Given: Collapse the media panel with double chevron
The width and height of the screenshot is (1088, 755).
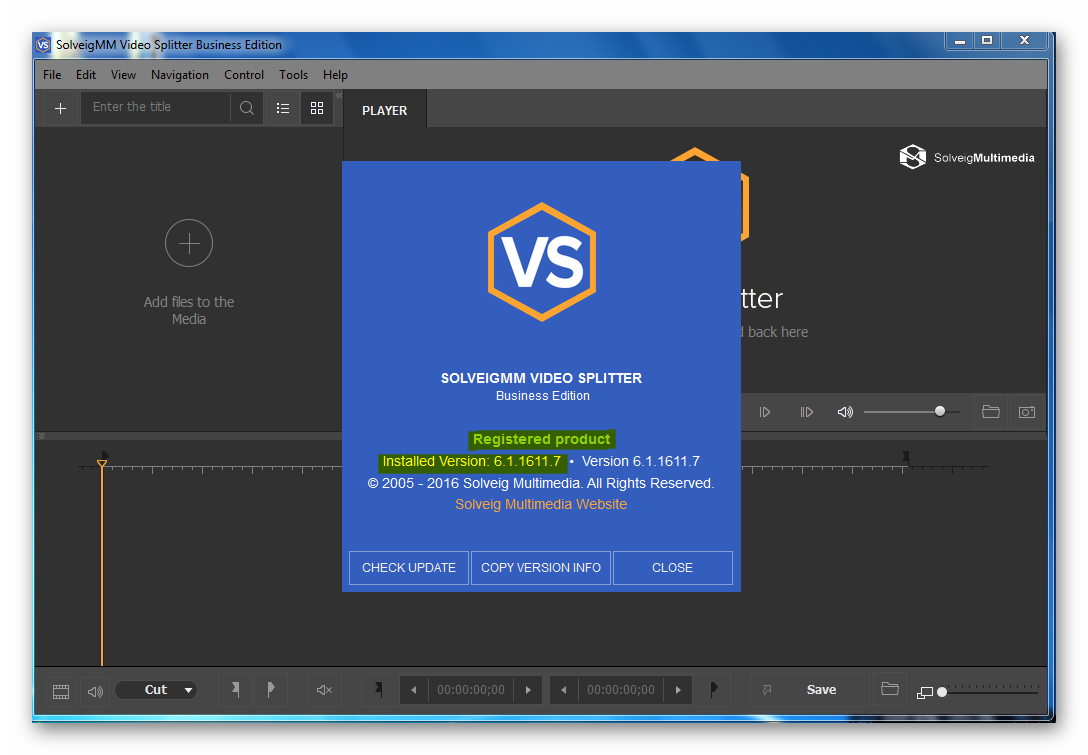Looking at the screenshot, I should 339,96.
